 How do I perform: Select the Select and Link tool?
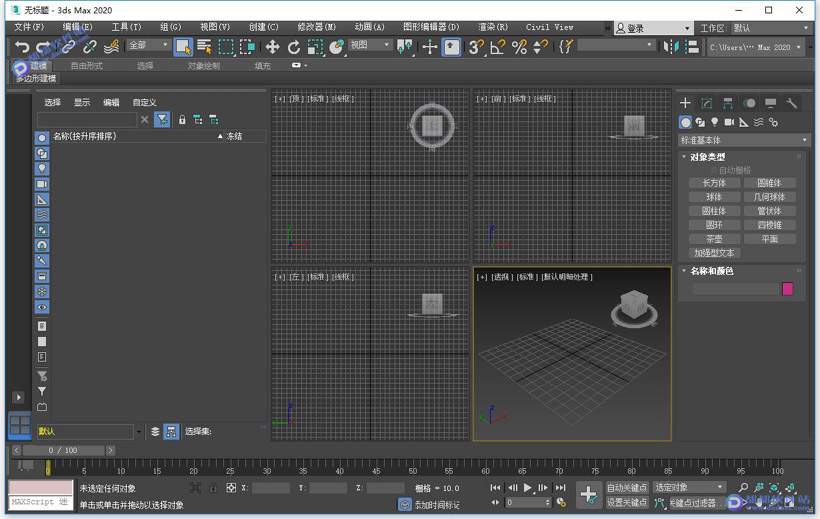click(x=67, y=47)
